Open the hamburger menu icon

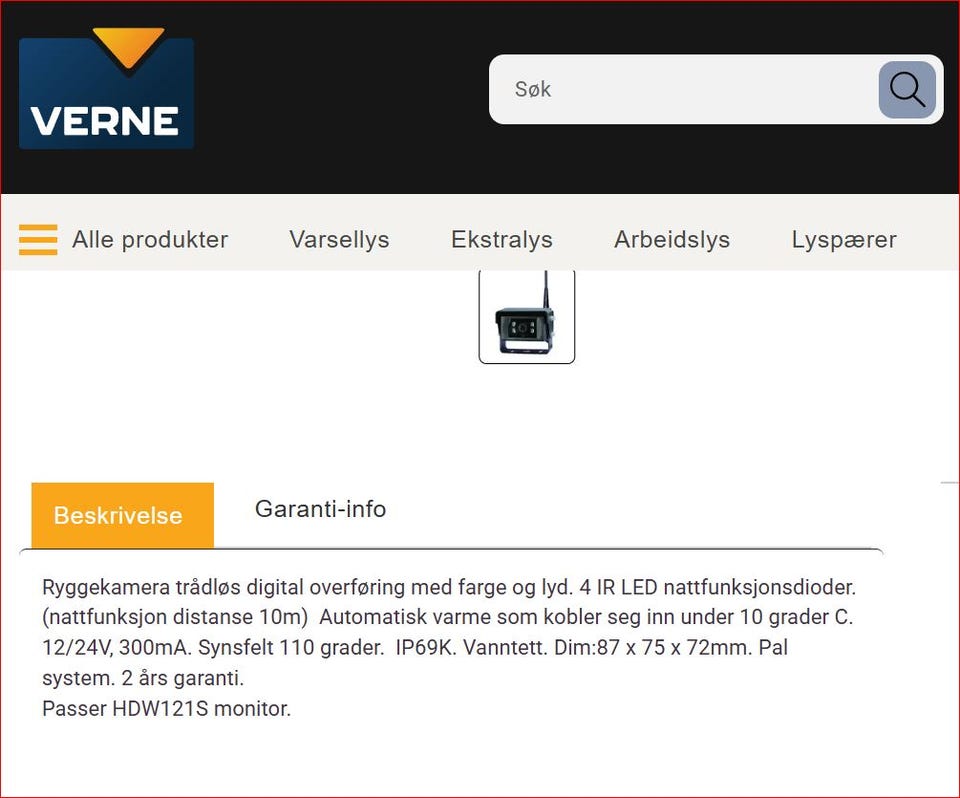(38, 240)
